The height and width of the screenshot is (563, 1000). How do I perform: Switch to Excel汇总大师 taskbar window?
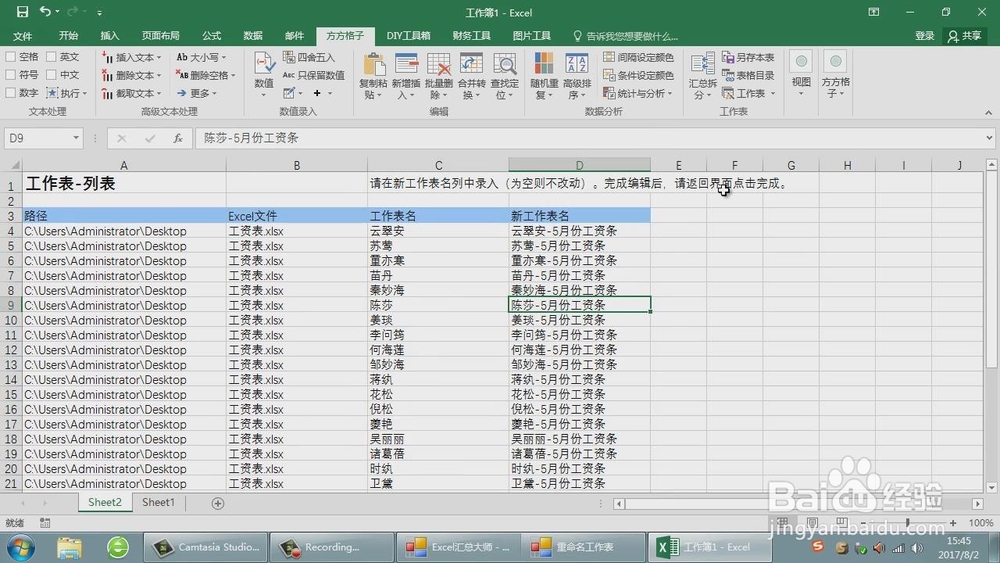click(457, 547)
